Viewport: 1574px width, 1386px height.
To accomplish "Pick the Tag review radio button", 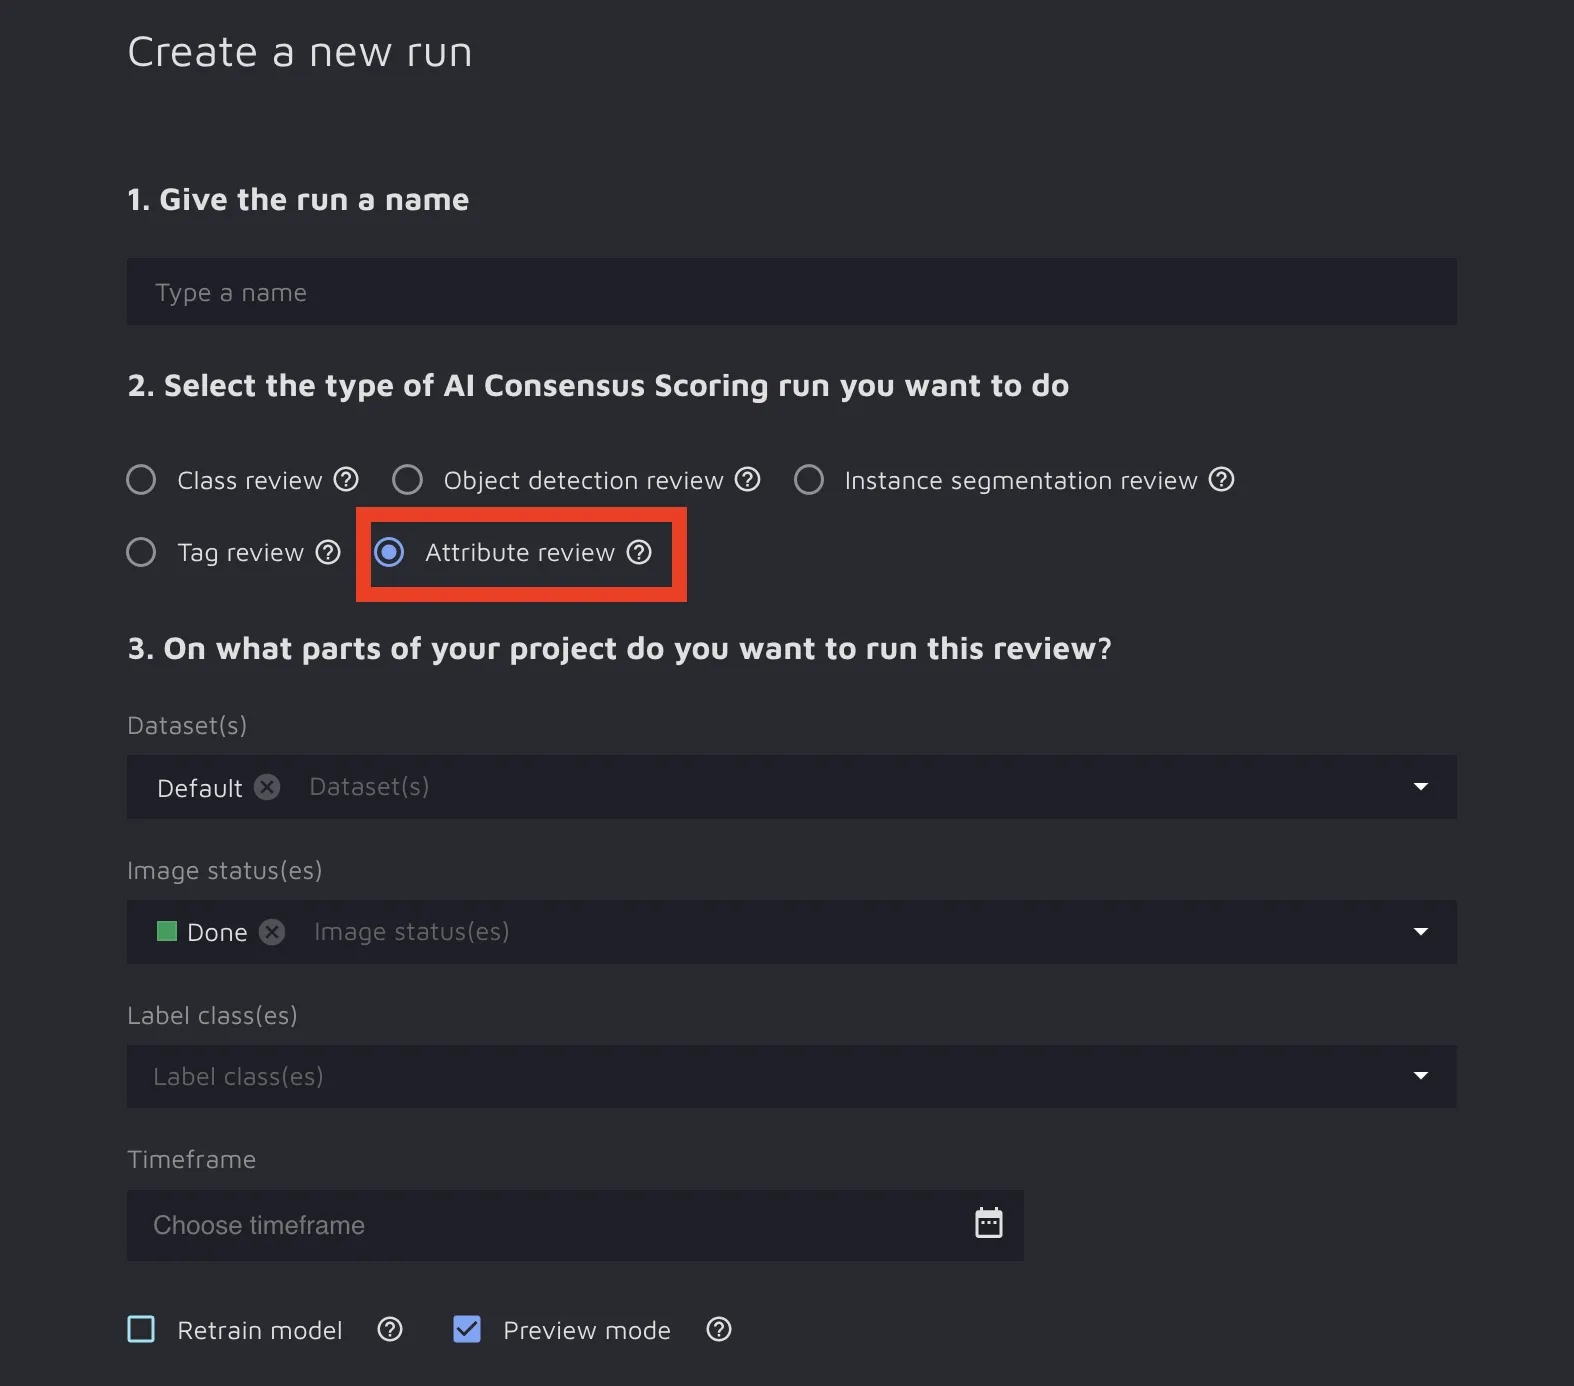I will 141,552.
